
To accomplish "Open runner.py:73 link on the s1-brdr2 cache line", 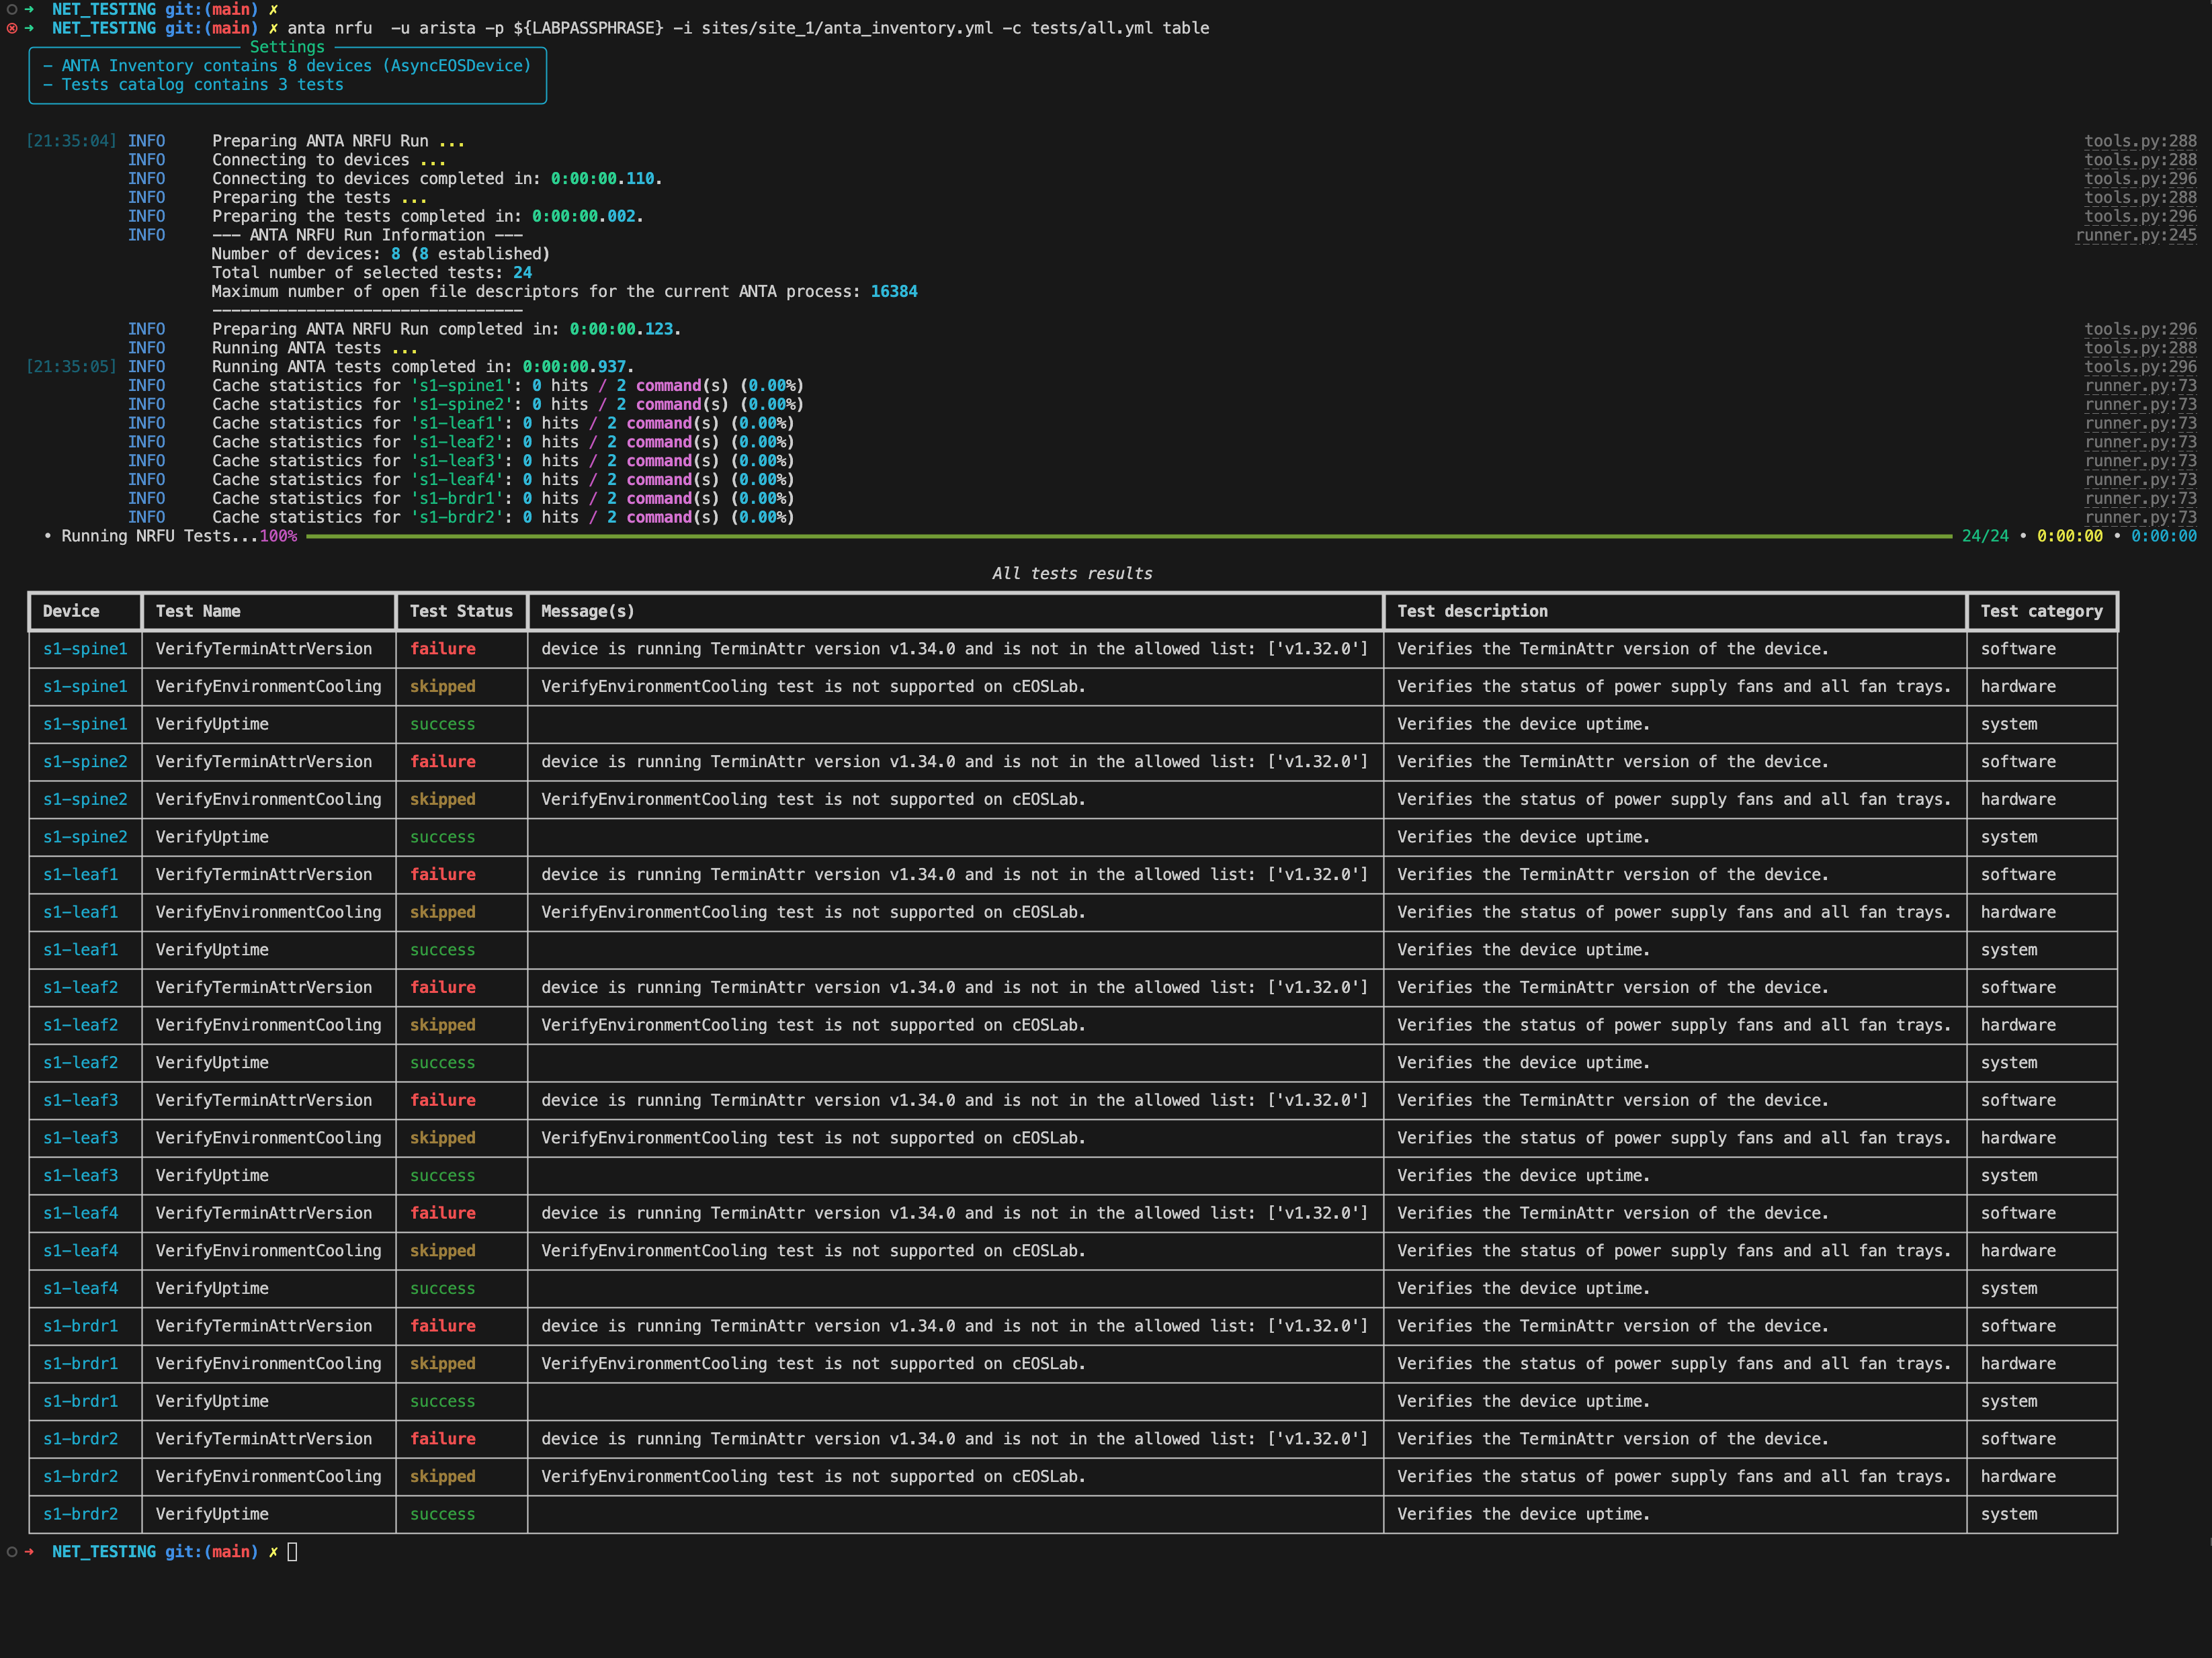I will point(2140,517).
